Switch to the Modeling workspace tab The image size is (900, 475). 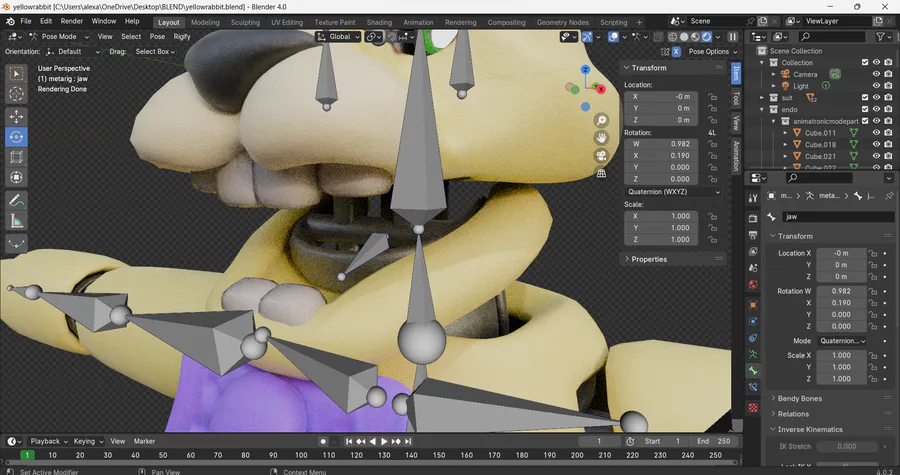coord(205,22)
